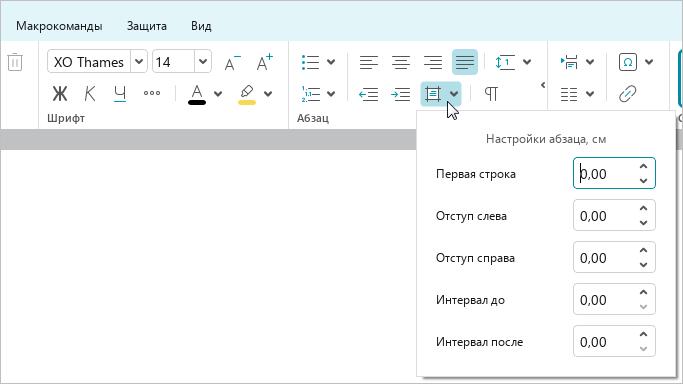Open font color dropdown arrow
This screenshot has width=683, height=384.
[218, 94]
